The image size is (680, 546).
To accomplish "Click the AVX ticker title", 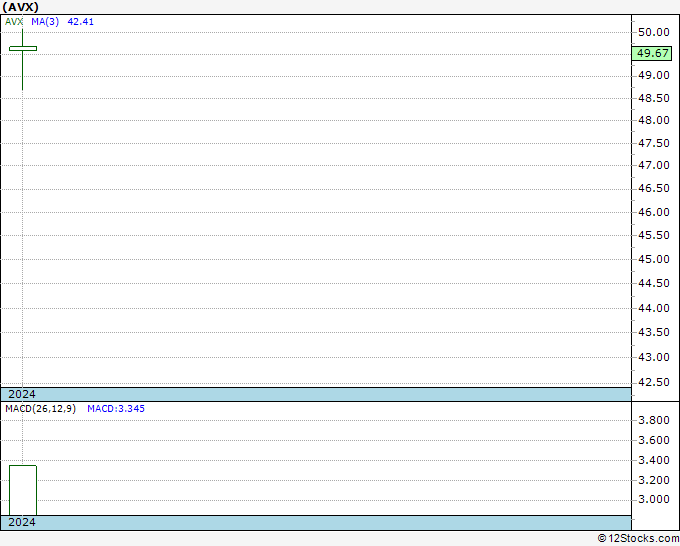I will pos(20,7).
